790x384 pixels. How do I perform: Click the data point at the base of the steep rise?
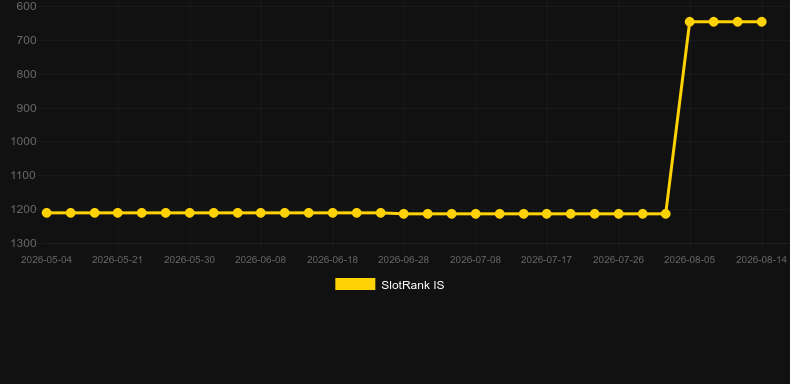coord(666,214)
